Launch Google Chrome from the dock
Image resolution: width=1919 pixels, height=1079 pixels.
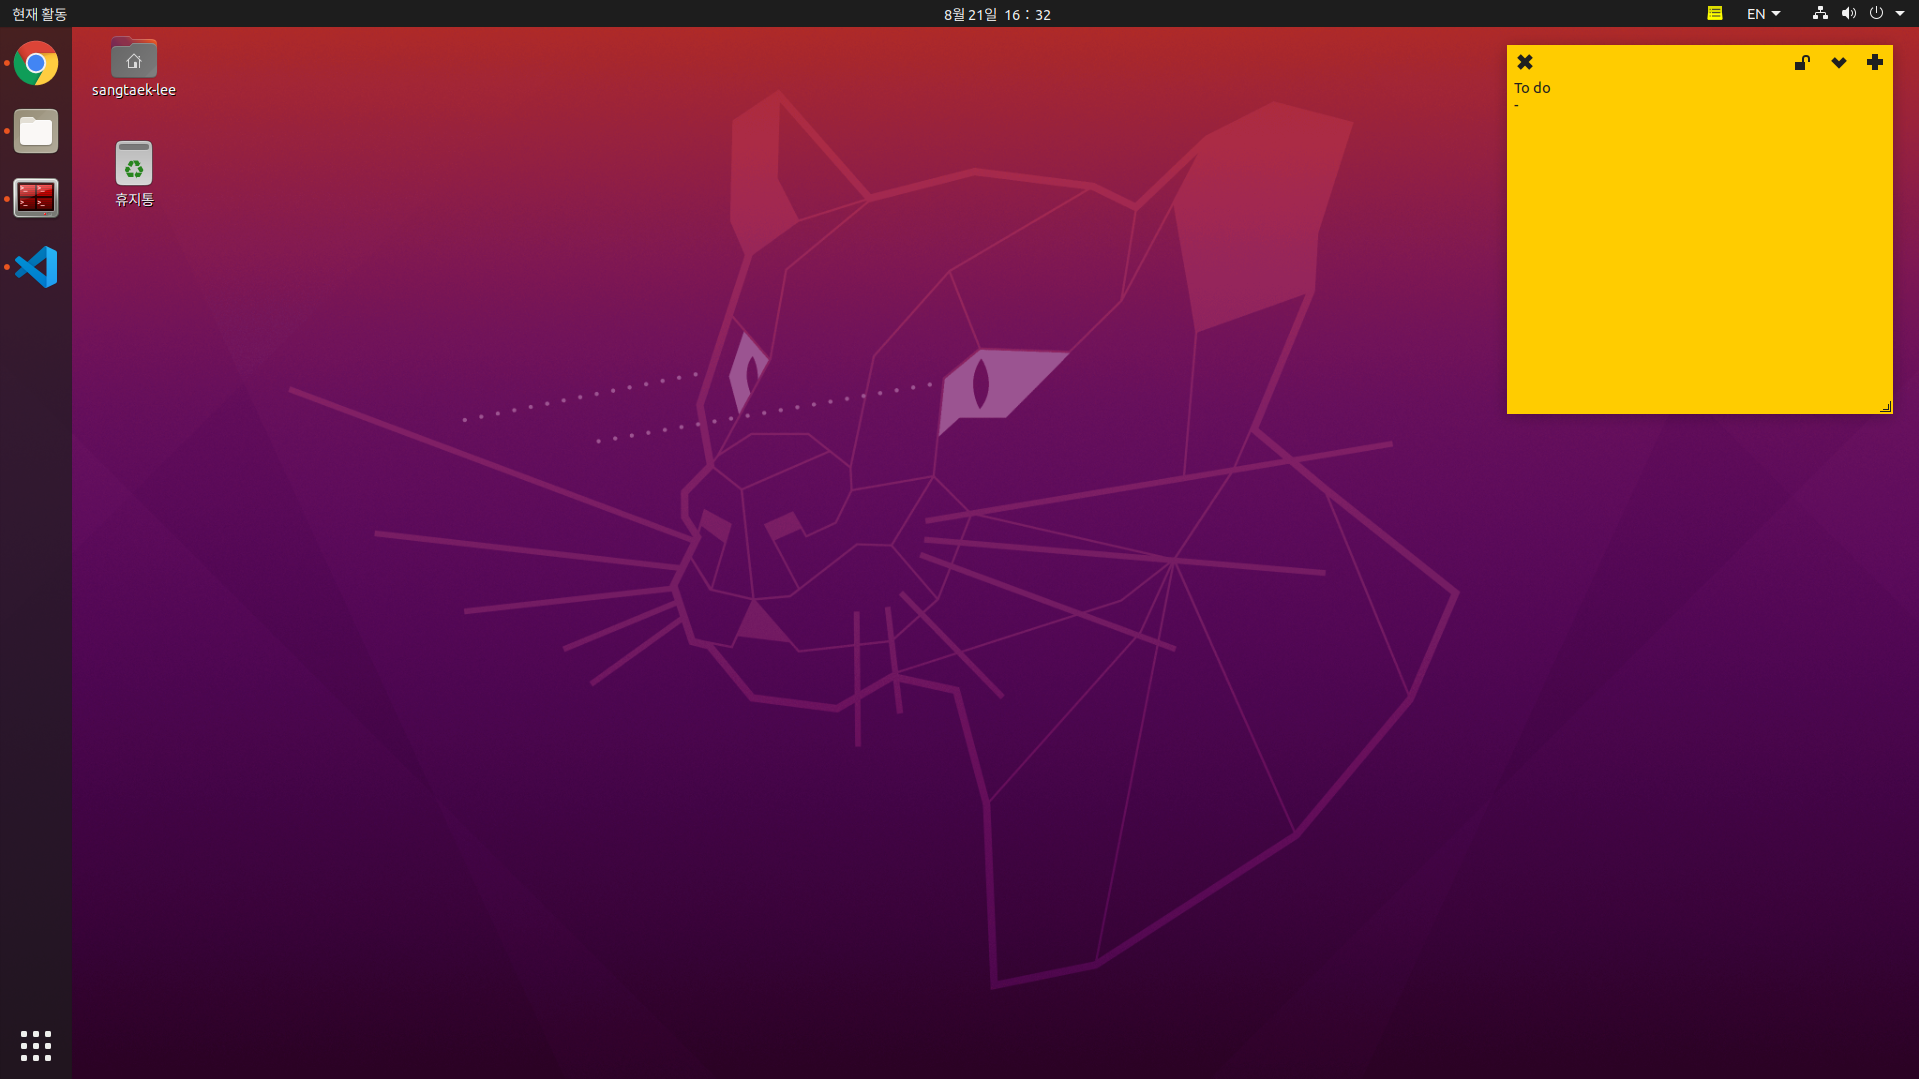click(x=35, y=63)
